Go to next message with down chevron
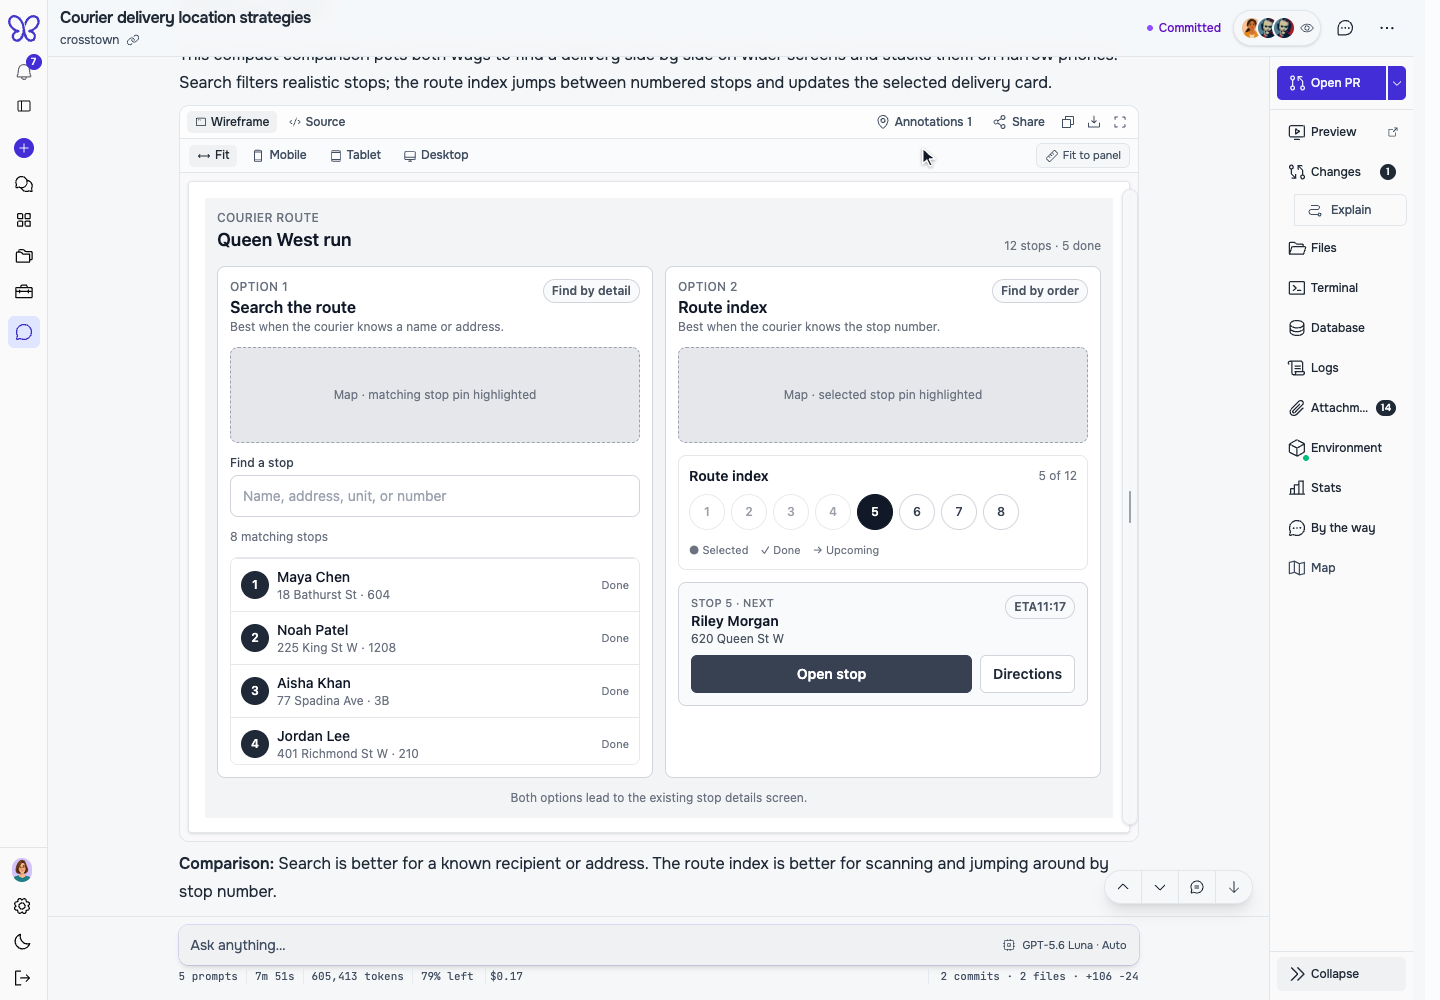Viewport: 1440px width, 1000px height. [x=1160, y=887]
